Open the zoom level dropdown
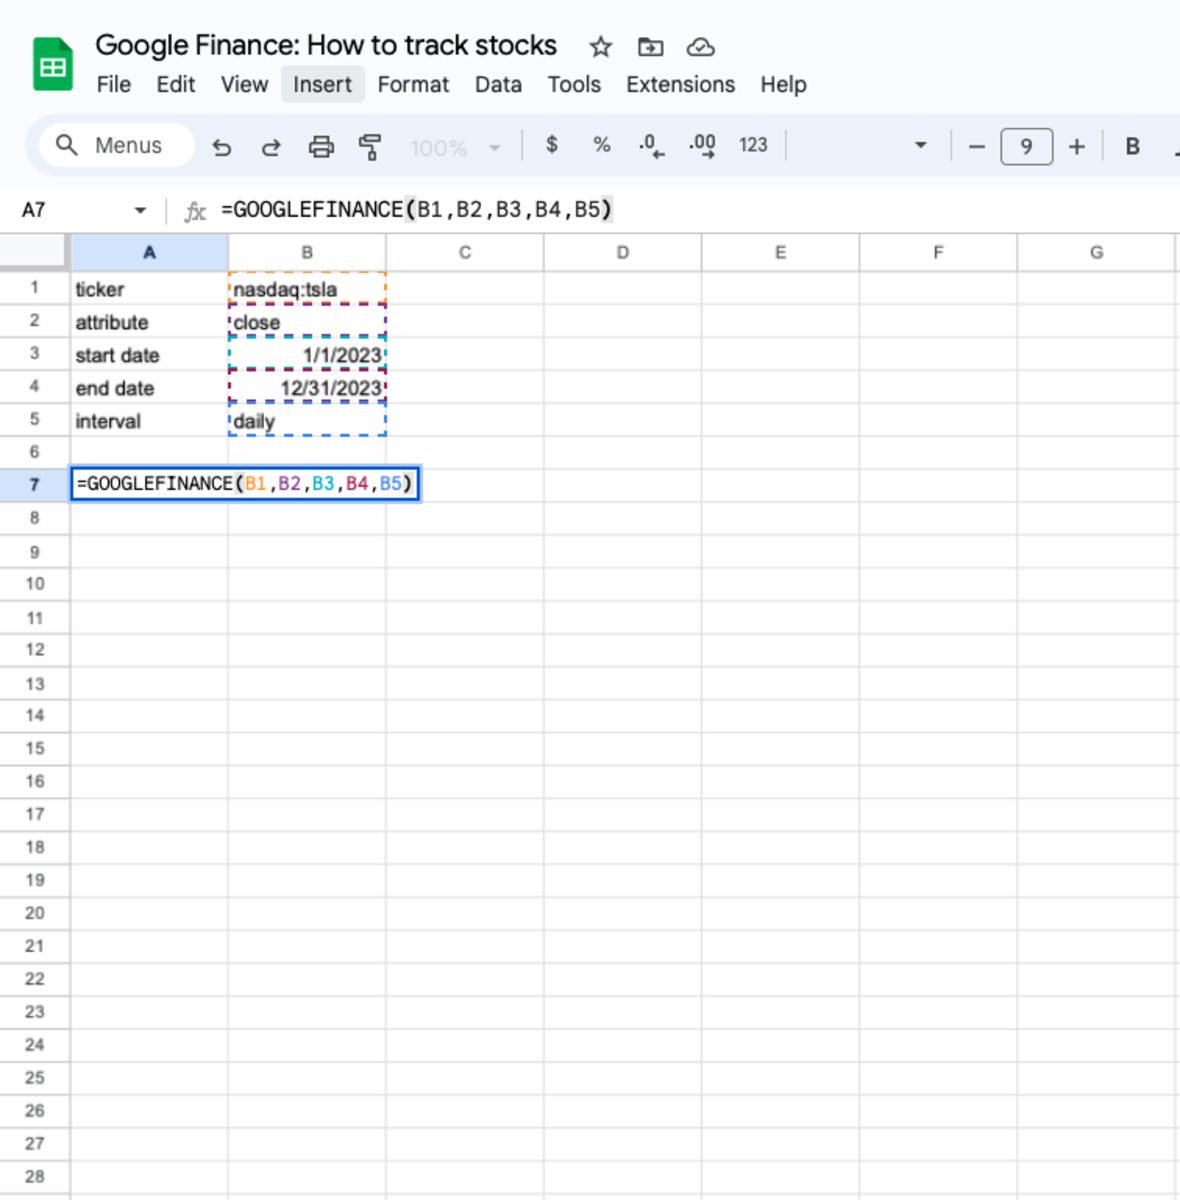Viewport: 1180px width, 1200px height. 455,148
